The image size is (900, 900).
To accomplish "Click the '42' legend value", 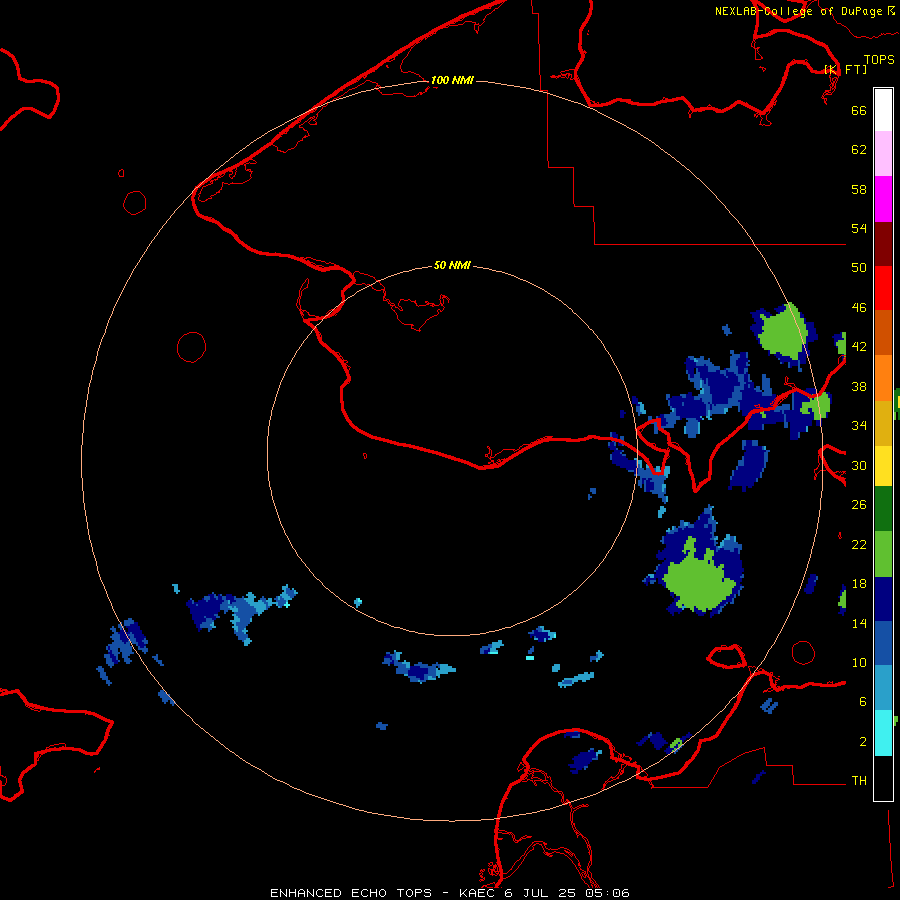I will point(859,347).
